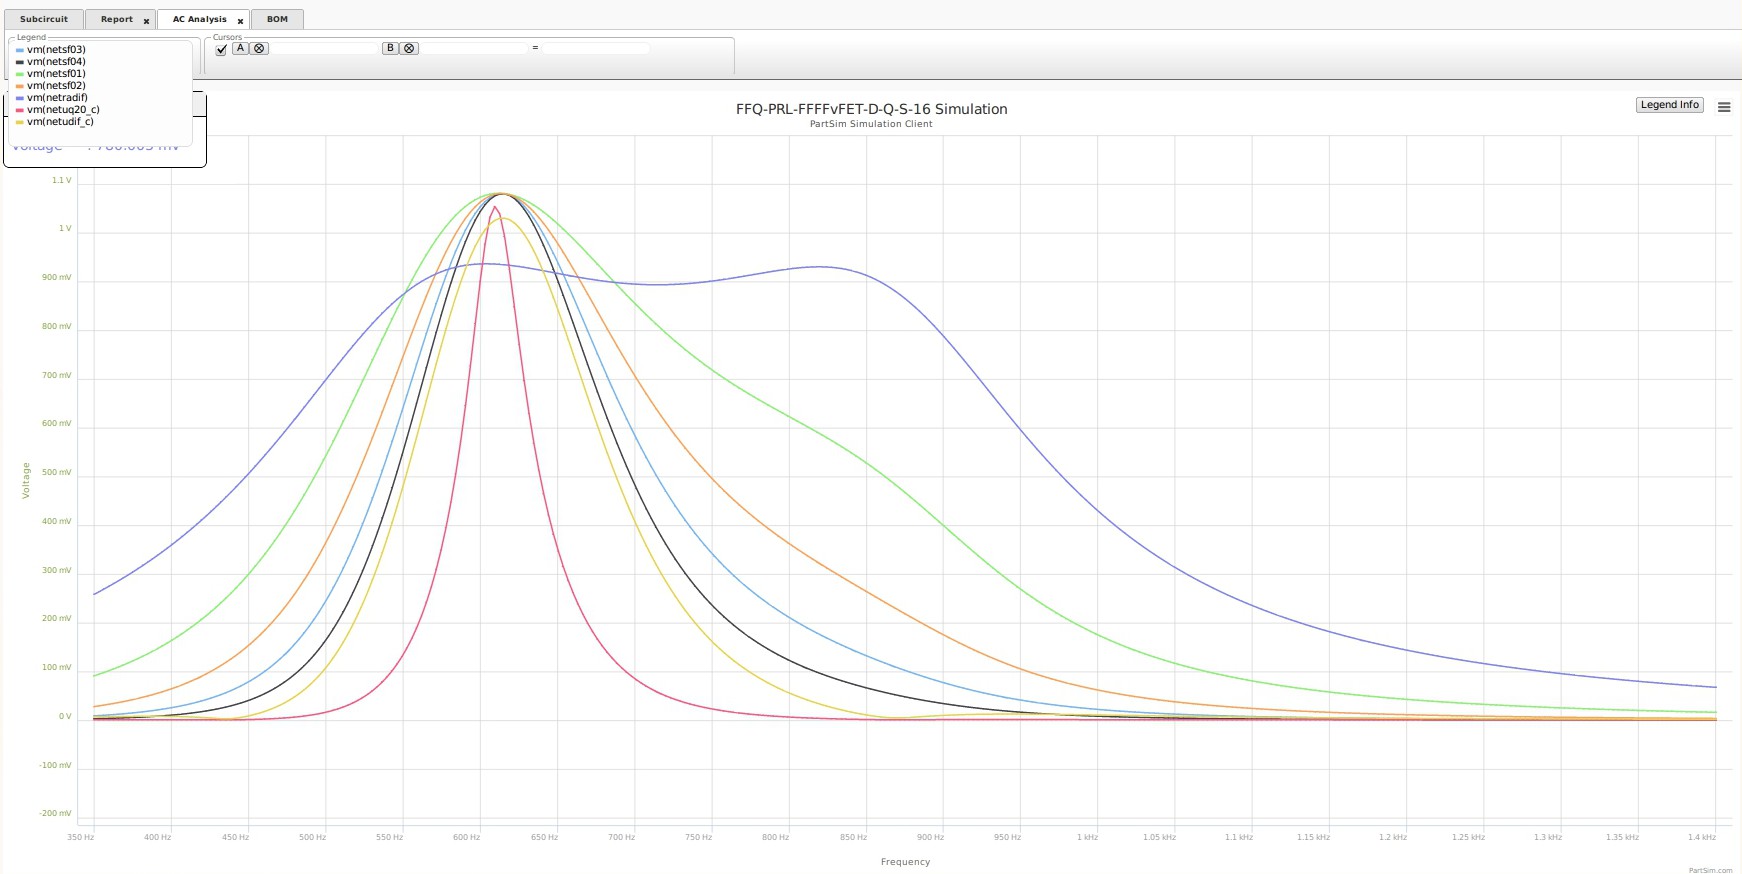Clear cursor A with its reset icon
The width and height of the screenshot is (1742, 874).
[x=259, y=48]
